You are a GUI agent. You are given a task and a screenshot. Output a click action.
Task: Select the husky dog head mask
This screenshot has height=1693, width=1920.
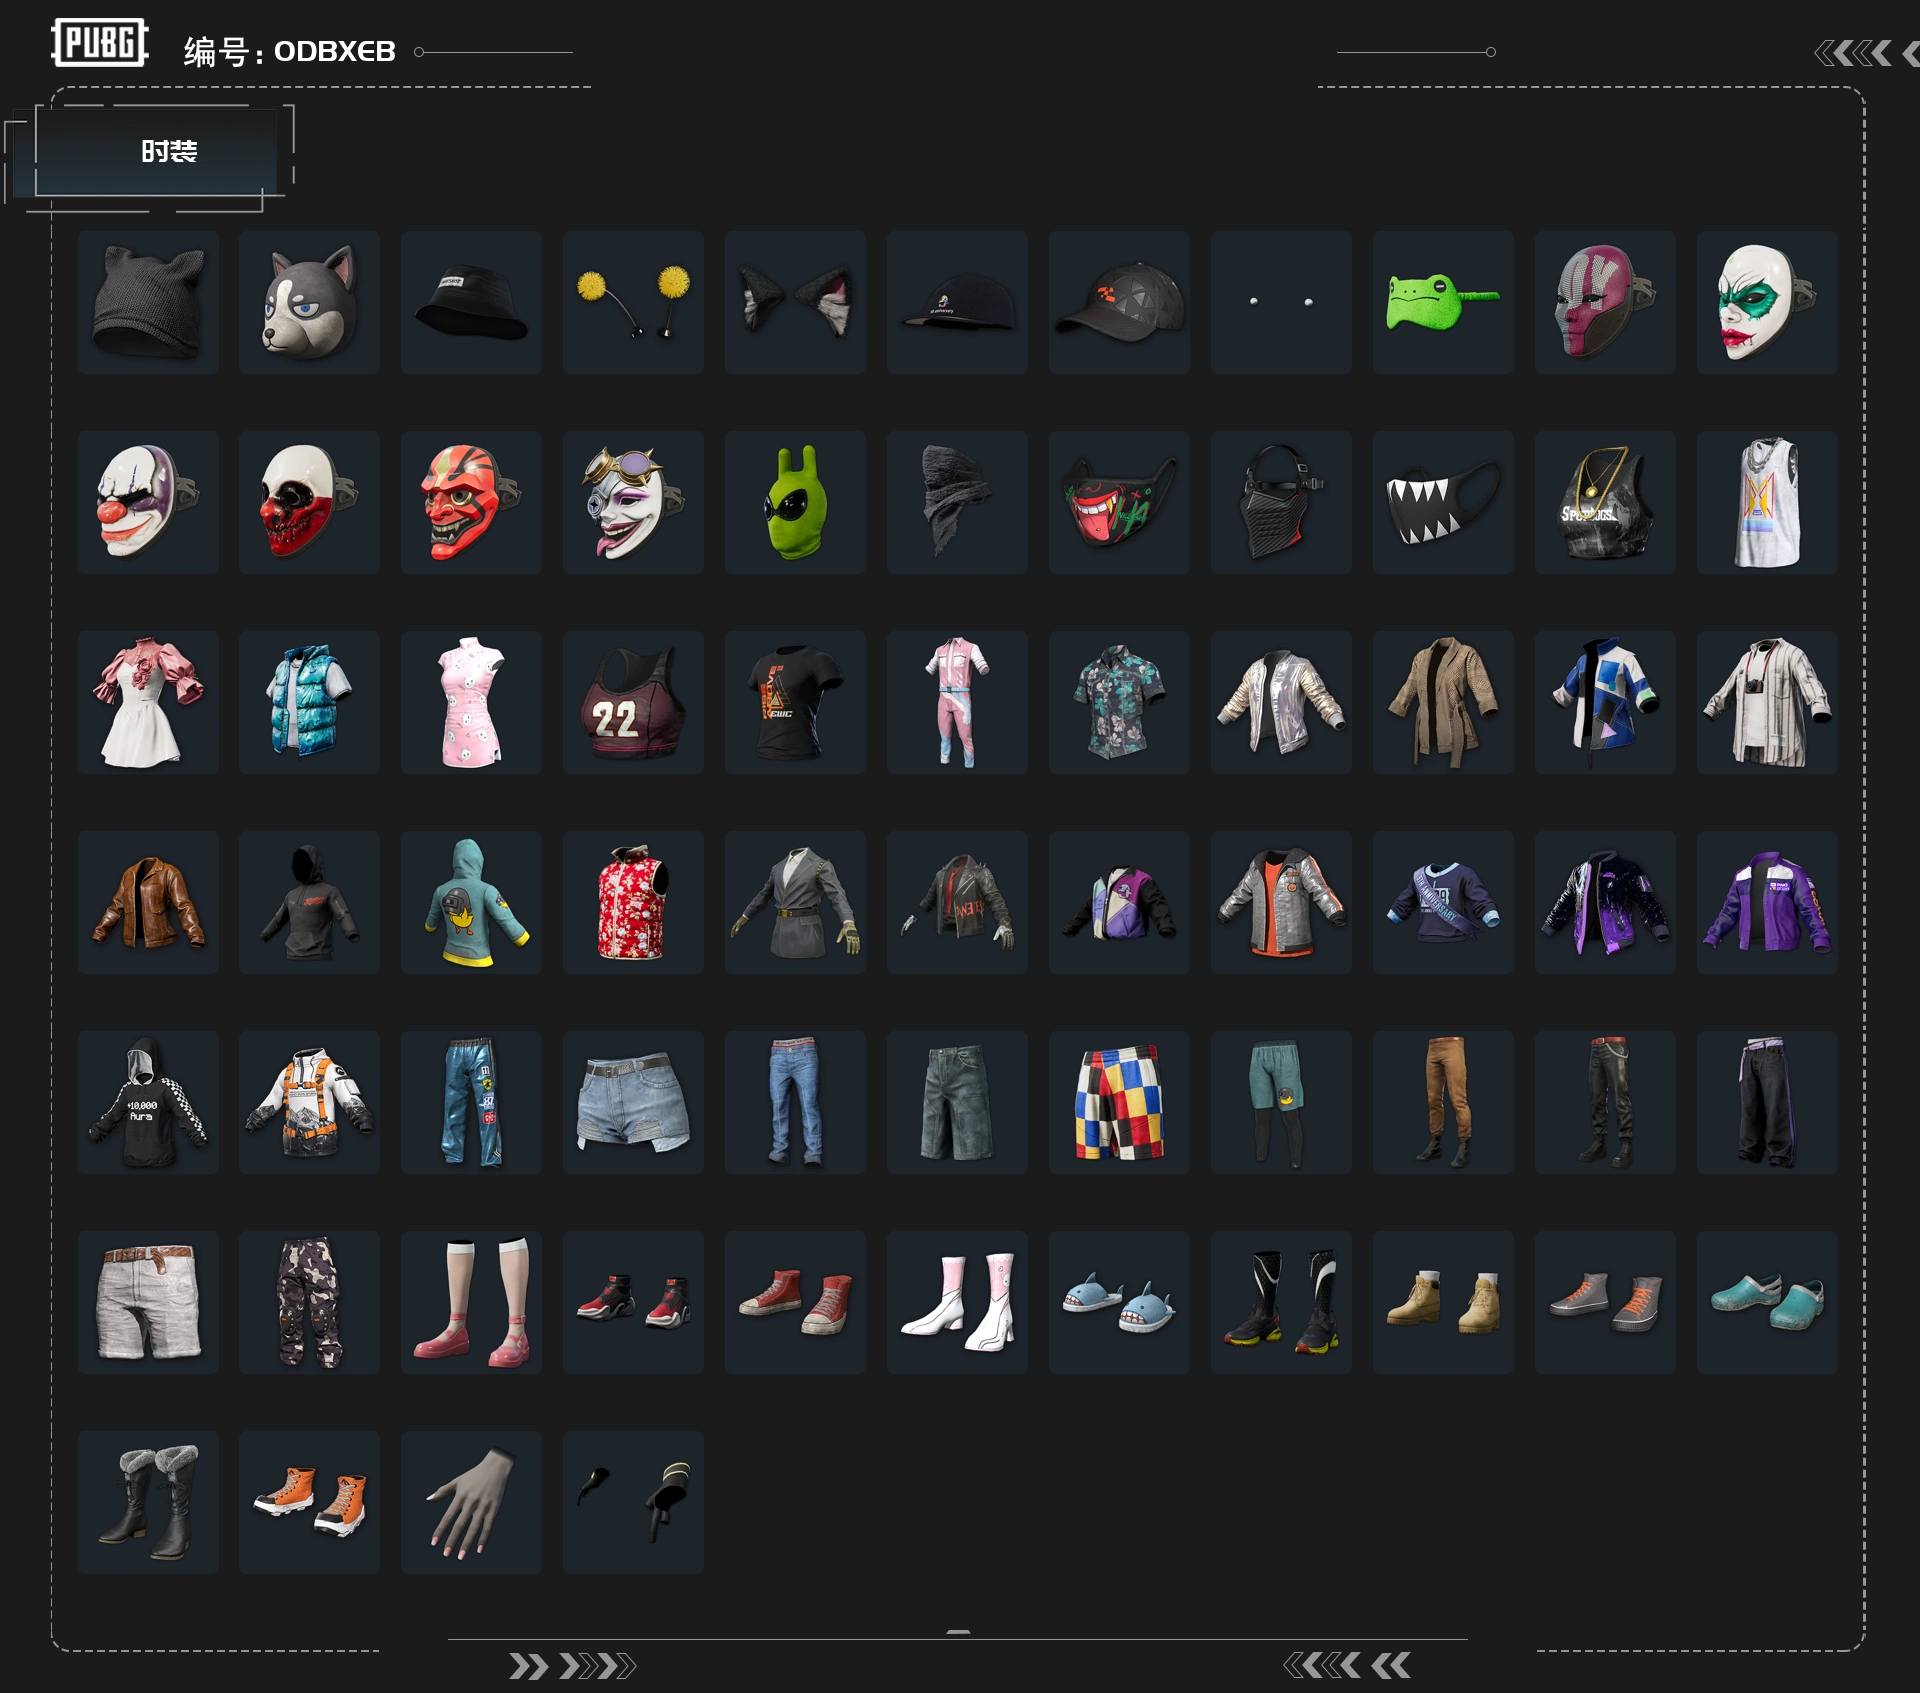click(x=309, y=302)
